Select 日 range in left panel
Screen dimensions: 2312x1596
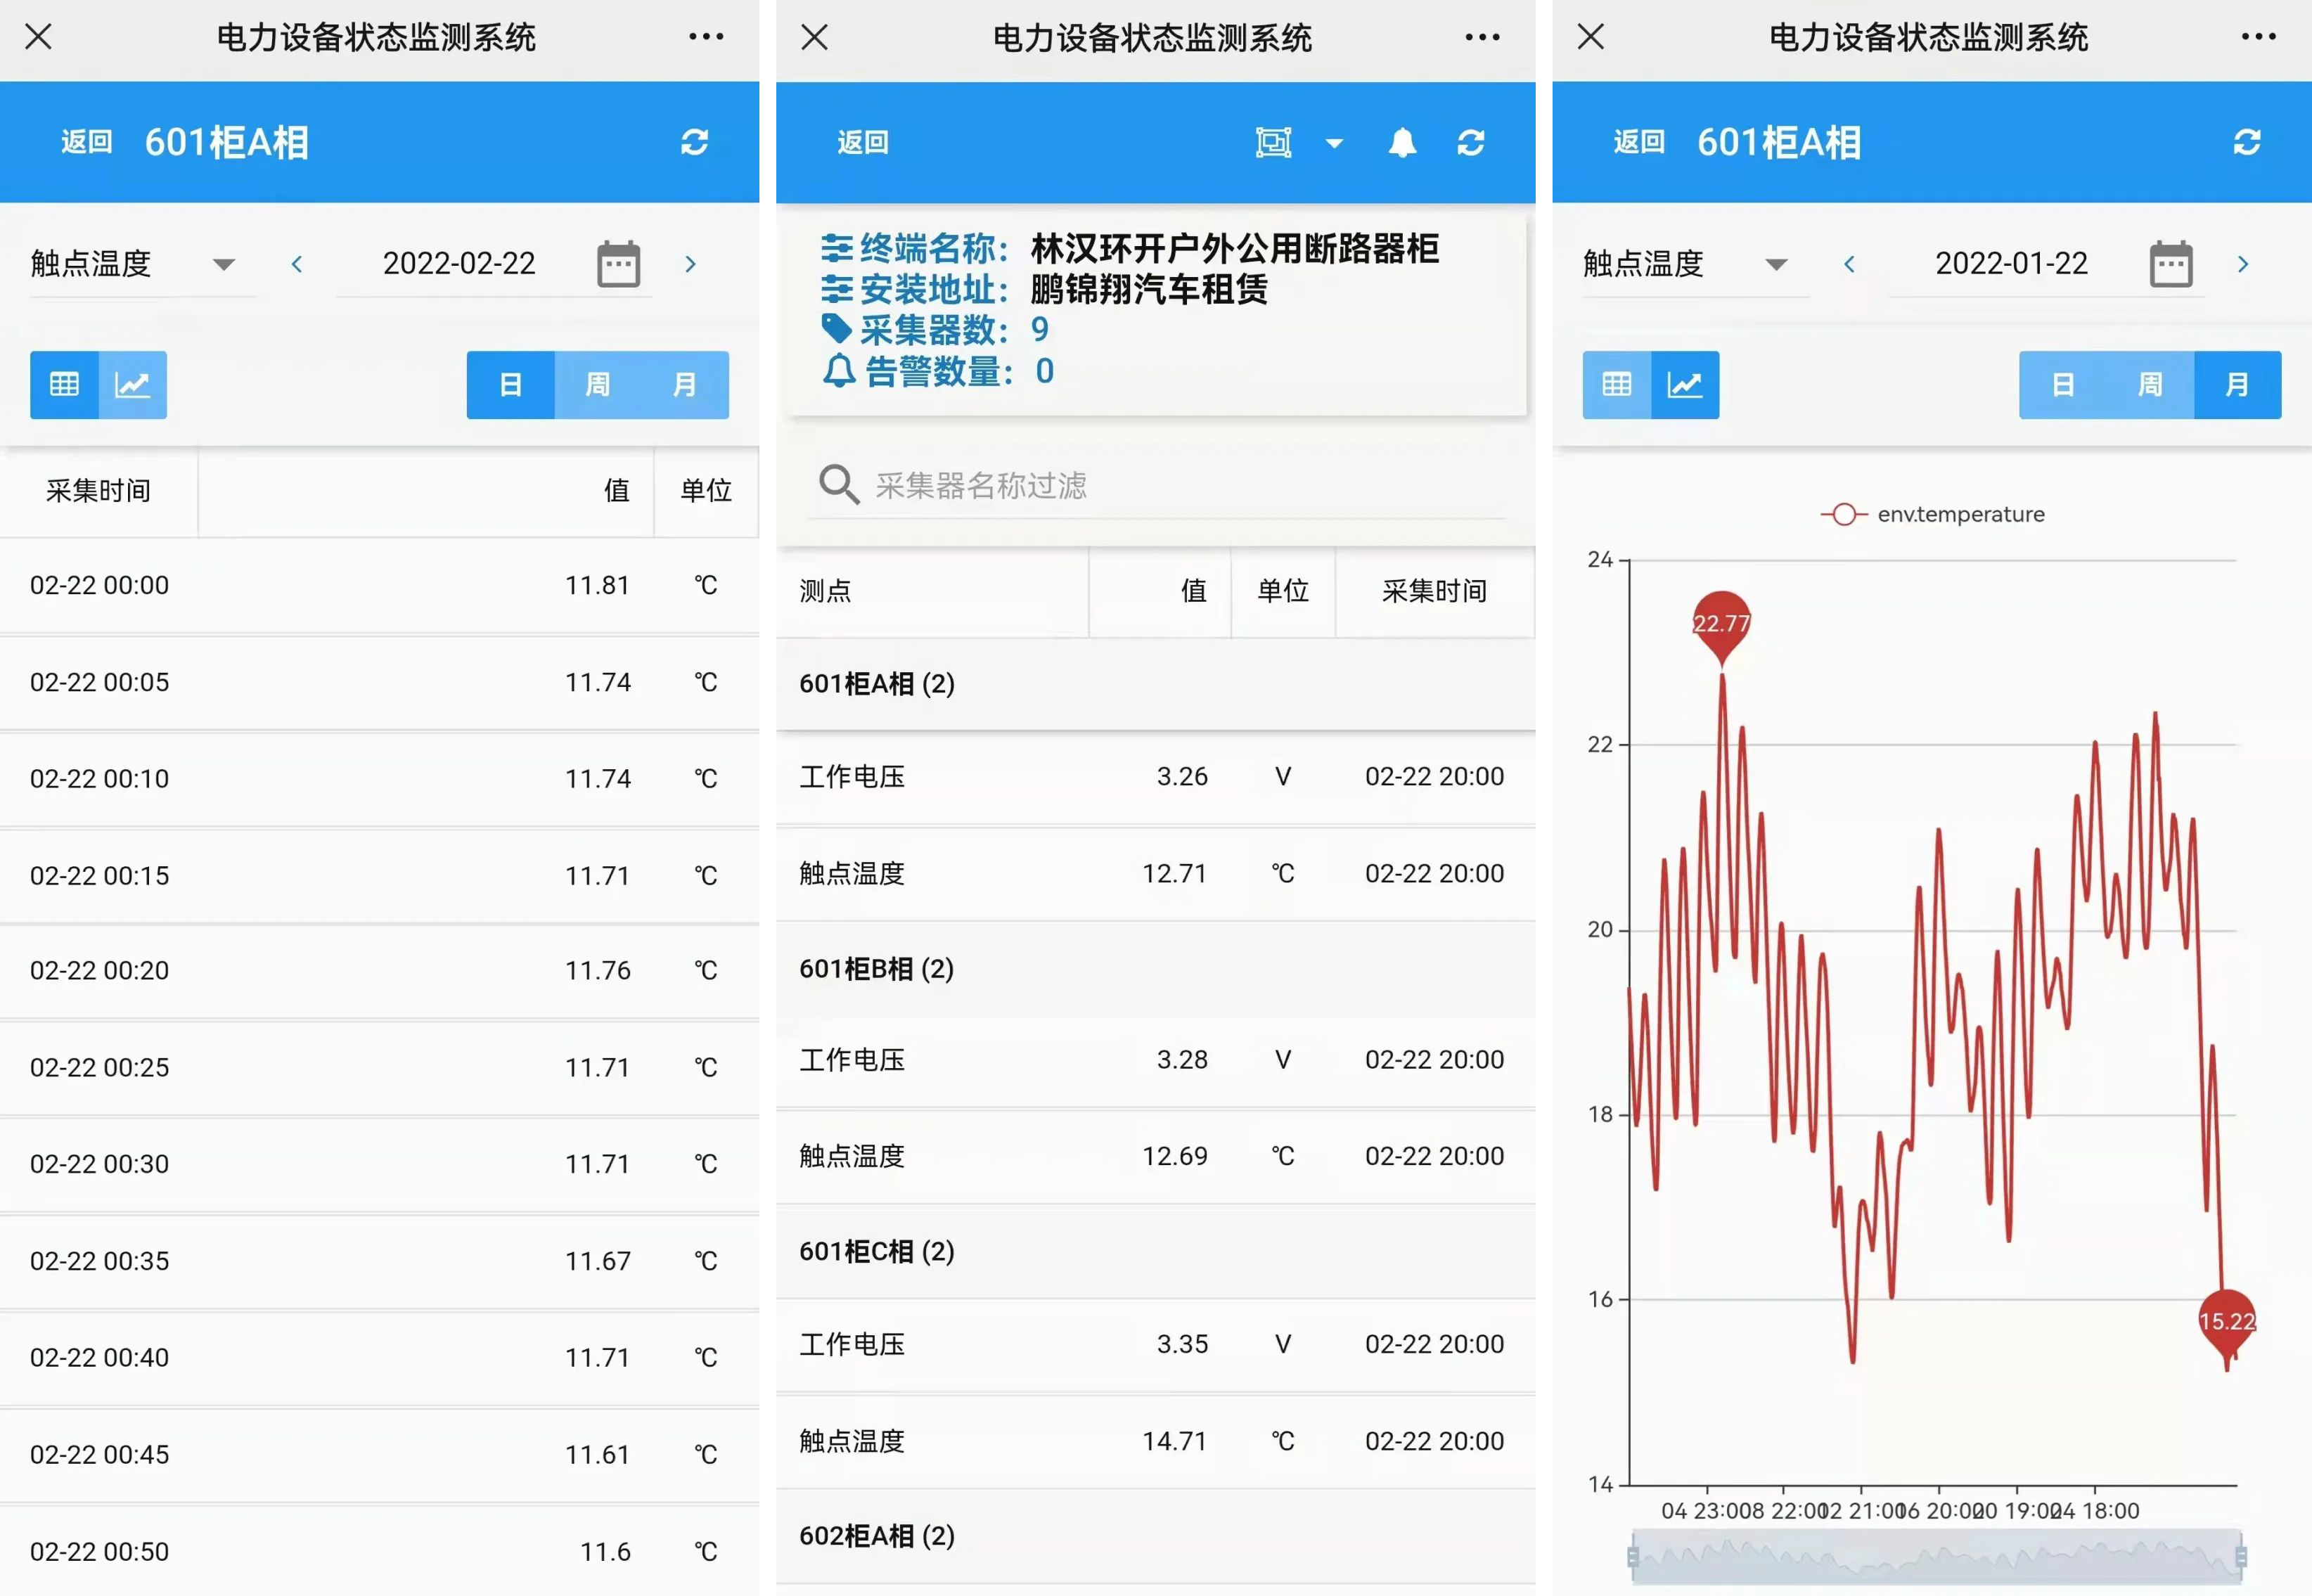pos(510,385)
